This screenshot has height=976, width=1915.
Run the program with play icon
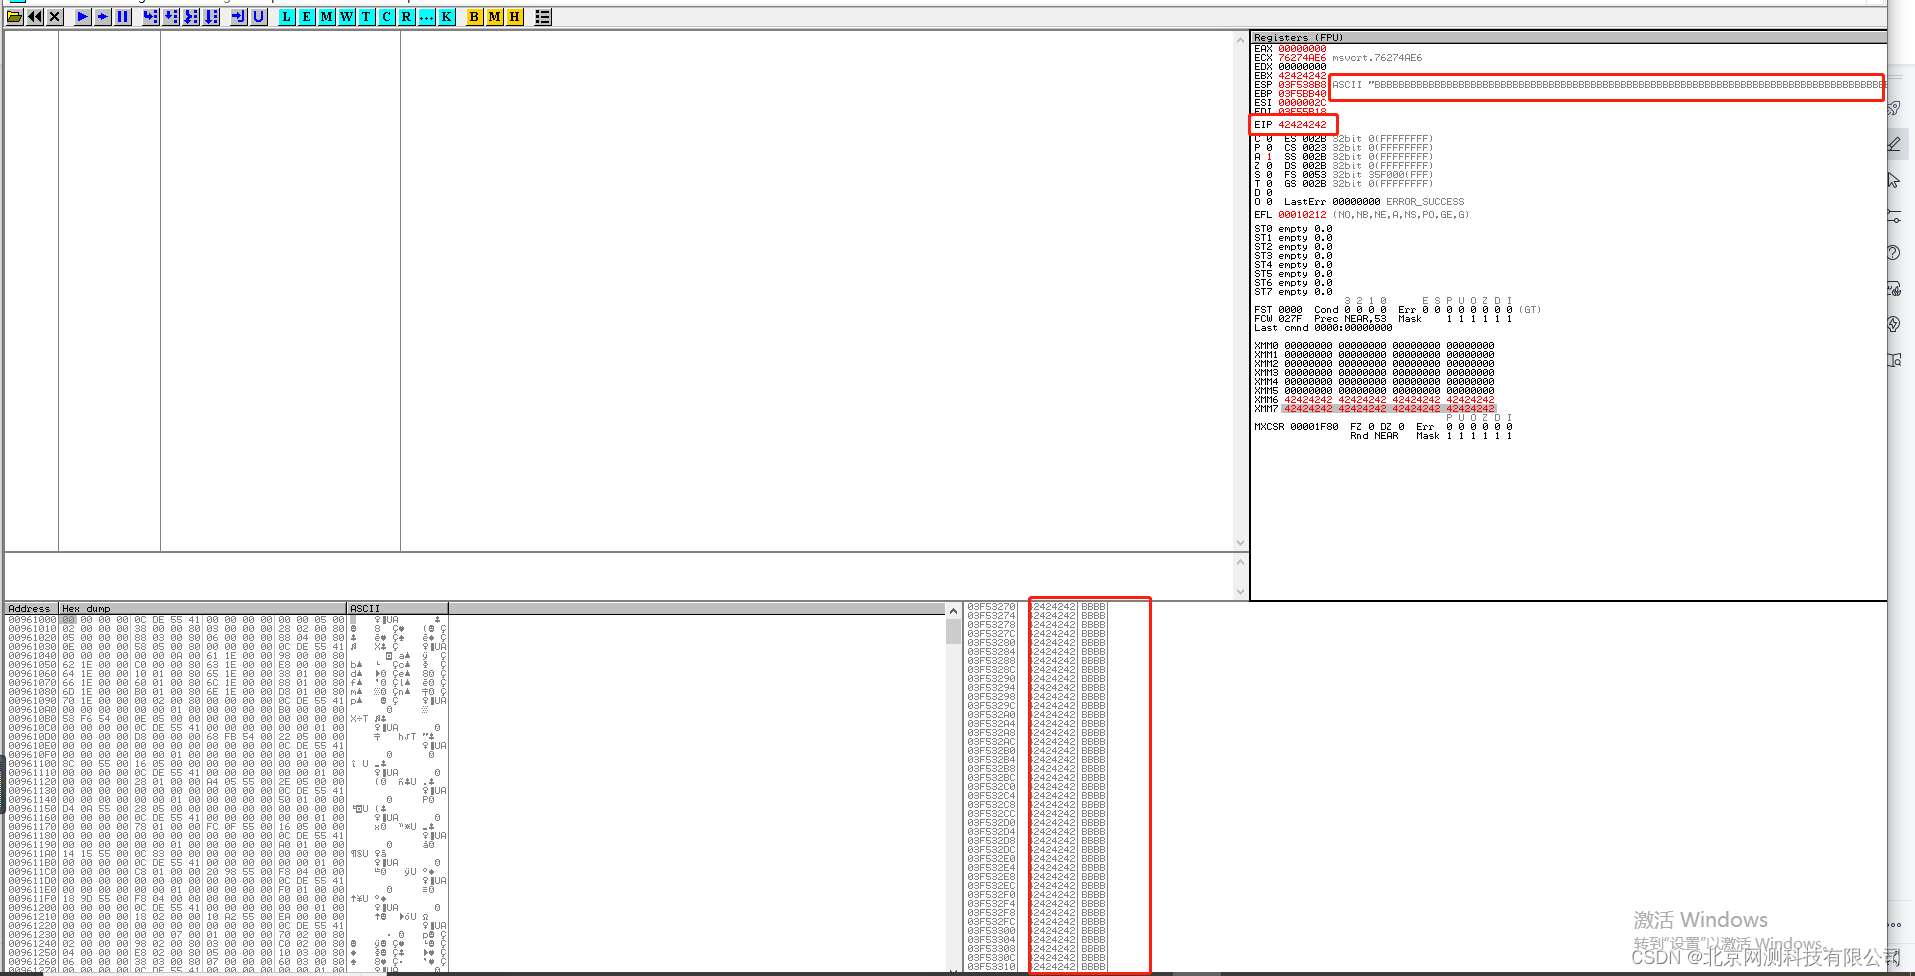[x=83, y=17]
